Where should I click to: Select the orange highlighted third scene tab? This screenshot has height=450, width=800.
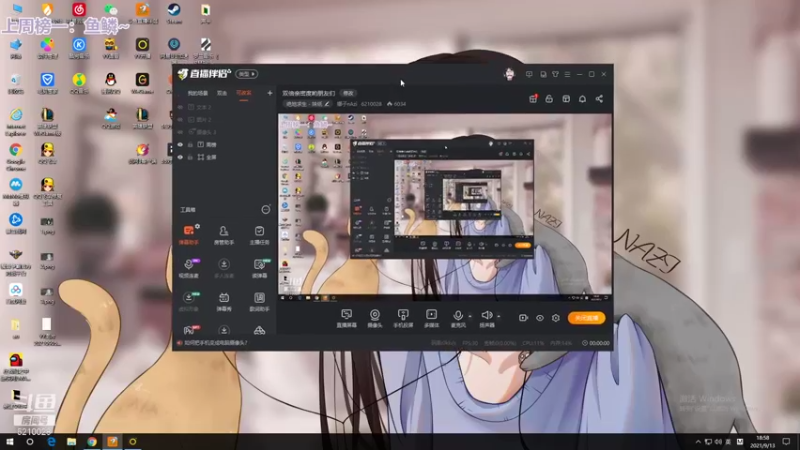[x=244, y=93]
